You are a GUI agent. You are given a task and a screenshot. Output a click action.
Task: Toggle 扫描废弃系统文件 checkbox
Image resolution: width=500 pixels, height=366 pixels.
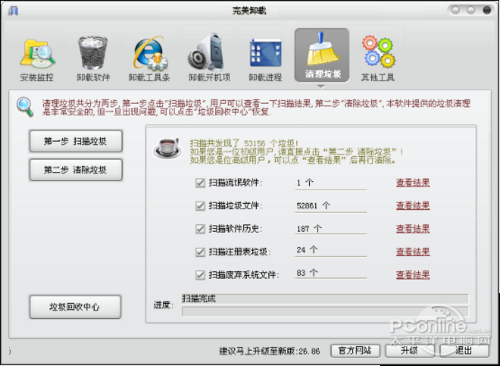click(200, 275)
